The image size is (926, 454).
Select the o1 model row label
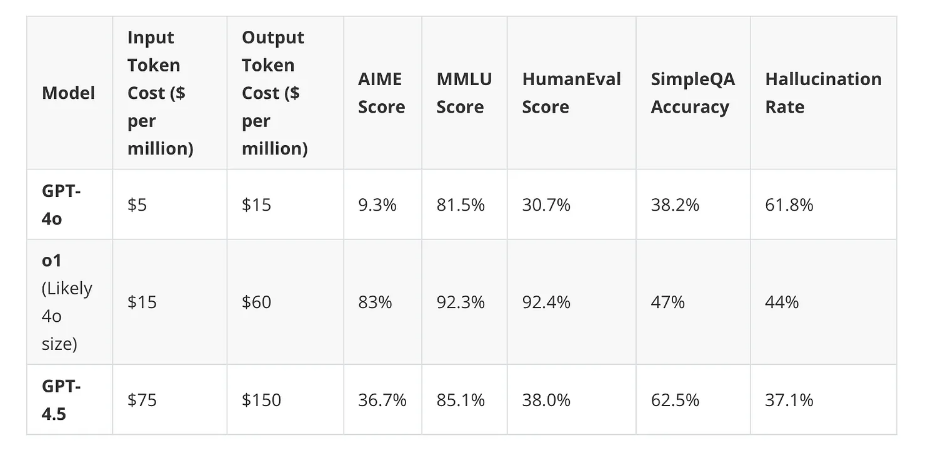66,302
